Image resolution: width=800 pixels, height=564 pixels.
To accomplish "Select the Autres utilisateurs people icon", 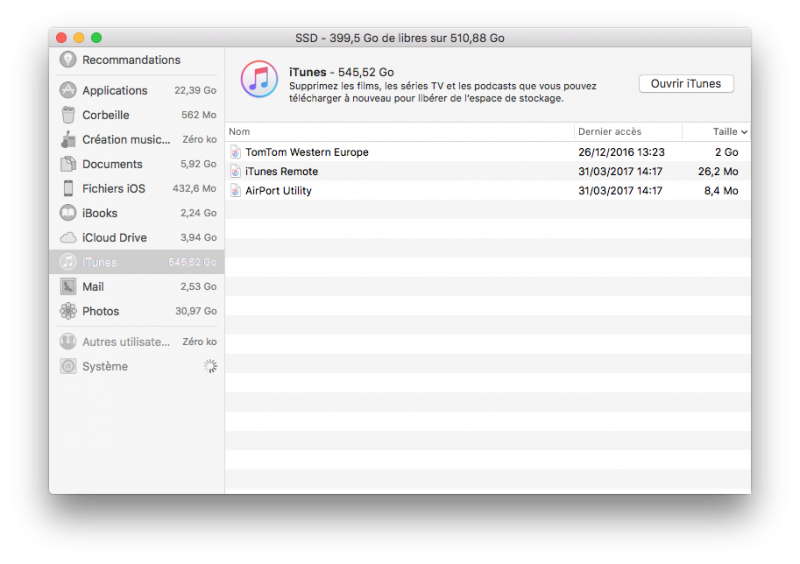I will [68, 341].
